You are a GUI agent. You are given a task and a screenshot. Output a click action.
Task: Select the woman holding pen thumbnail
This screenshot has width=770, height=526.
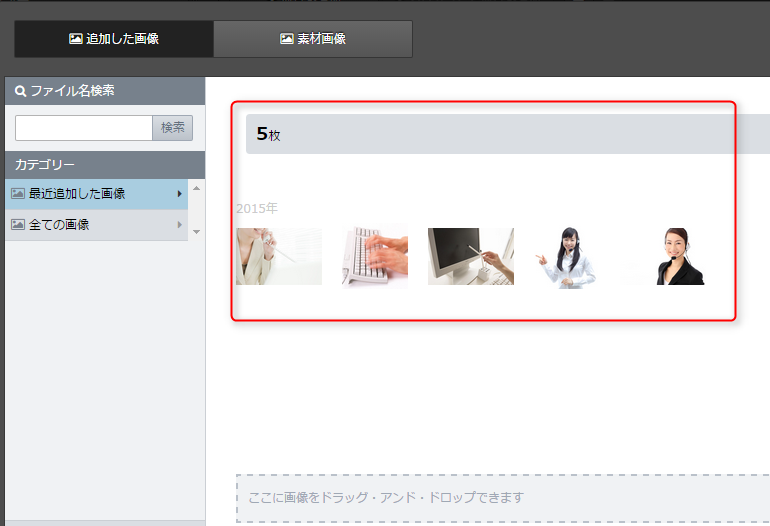point(278,257)
